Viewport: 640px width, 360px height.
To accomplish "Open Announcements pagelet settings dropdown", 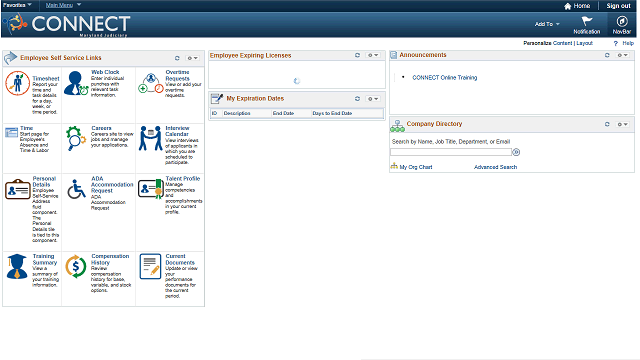I will point(622,55).
